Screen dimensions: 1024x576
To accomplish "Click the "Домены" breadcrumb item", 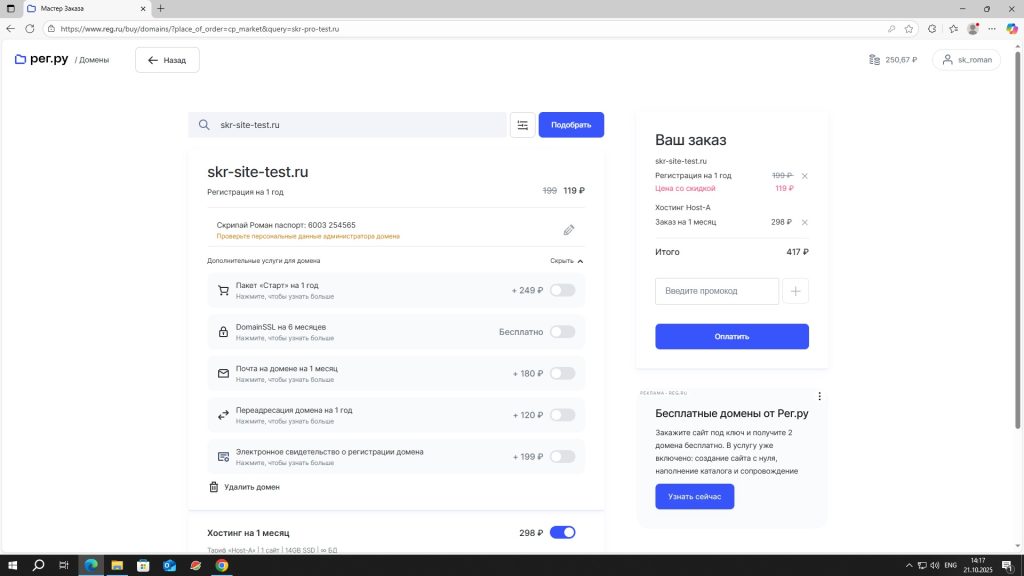I will [x=94, y=60].
